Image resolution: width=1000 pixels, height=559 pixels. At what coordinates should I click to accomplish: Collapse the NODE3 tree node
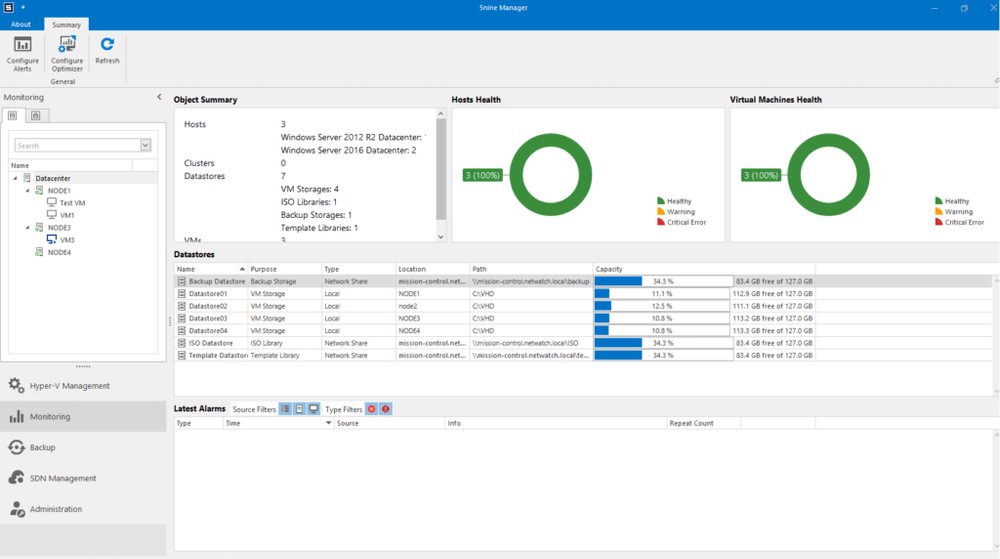[27, 228]
